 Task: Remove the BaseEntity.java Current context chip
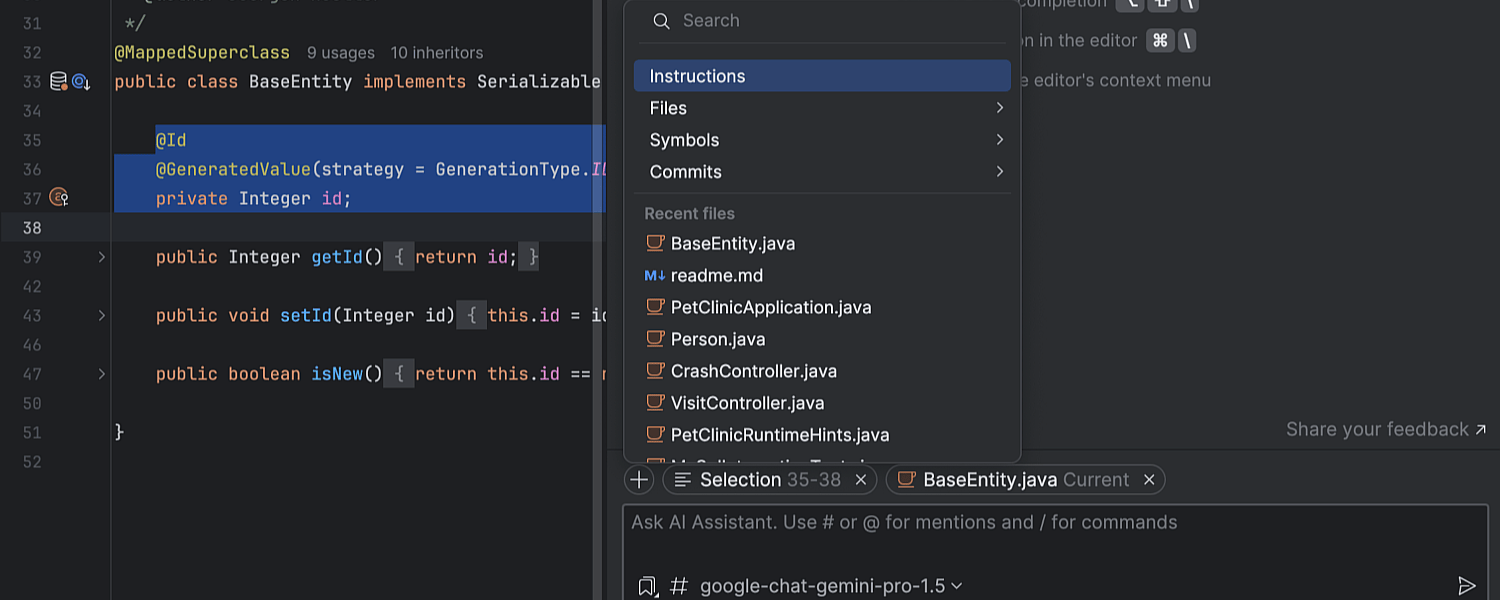tap(1149, 480)
